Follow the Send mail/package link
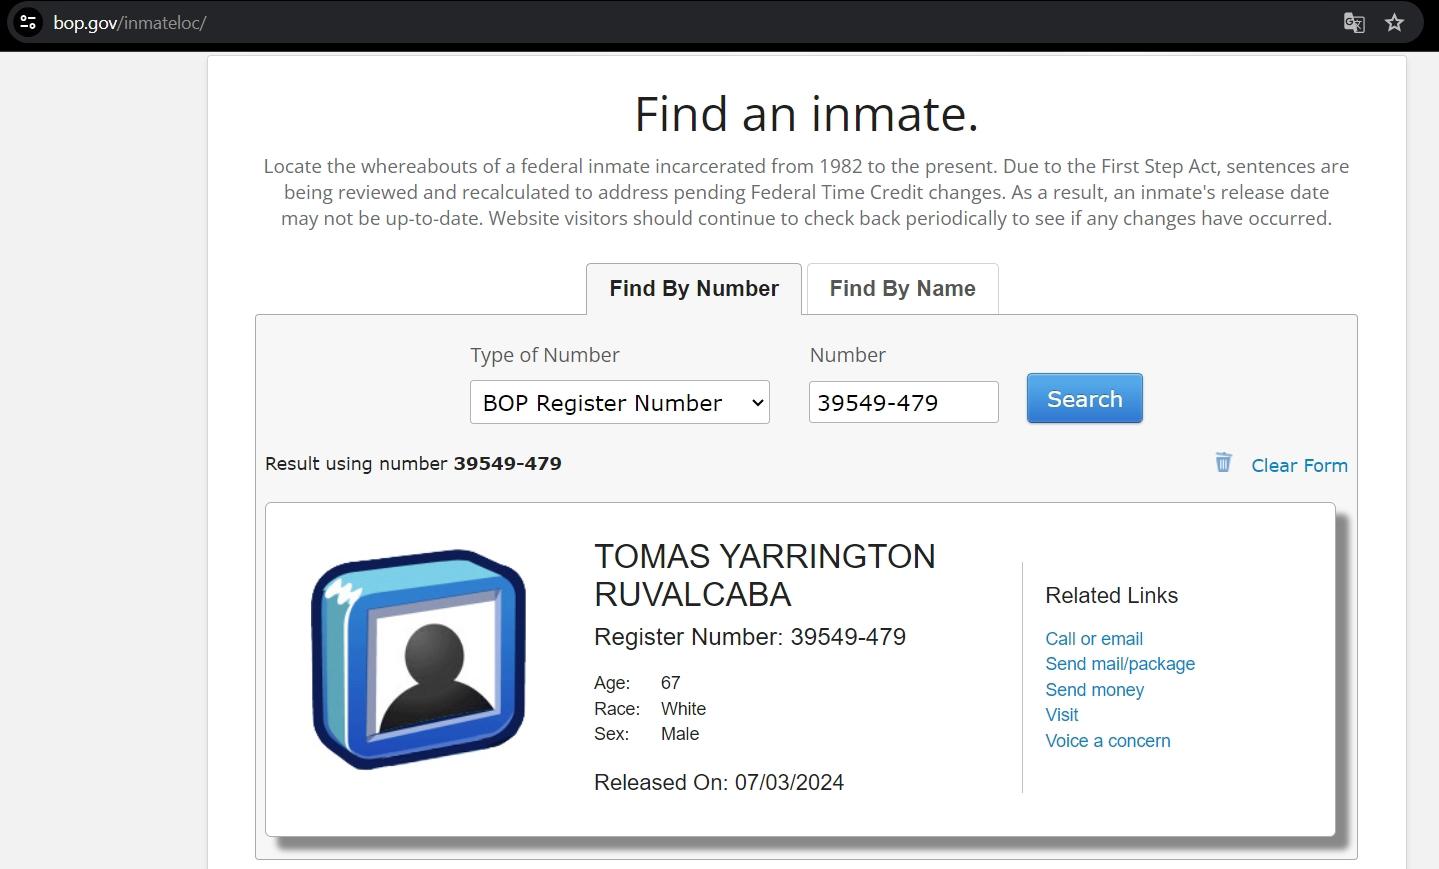The image size is (1439, 869). pyautogui.click(x=1119, y=664)
